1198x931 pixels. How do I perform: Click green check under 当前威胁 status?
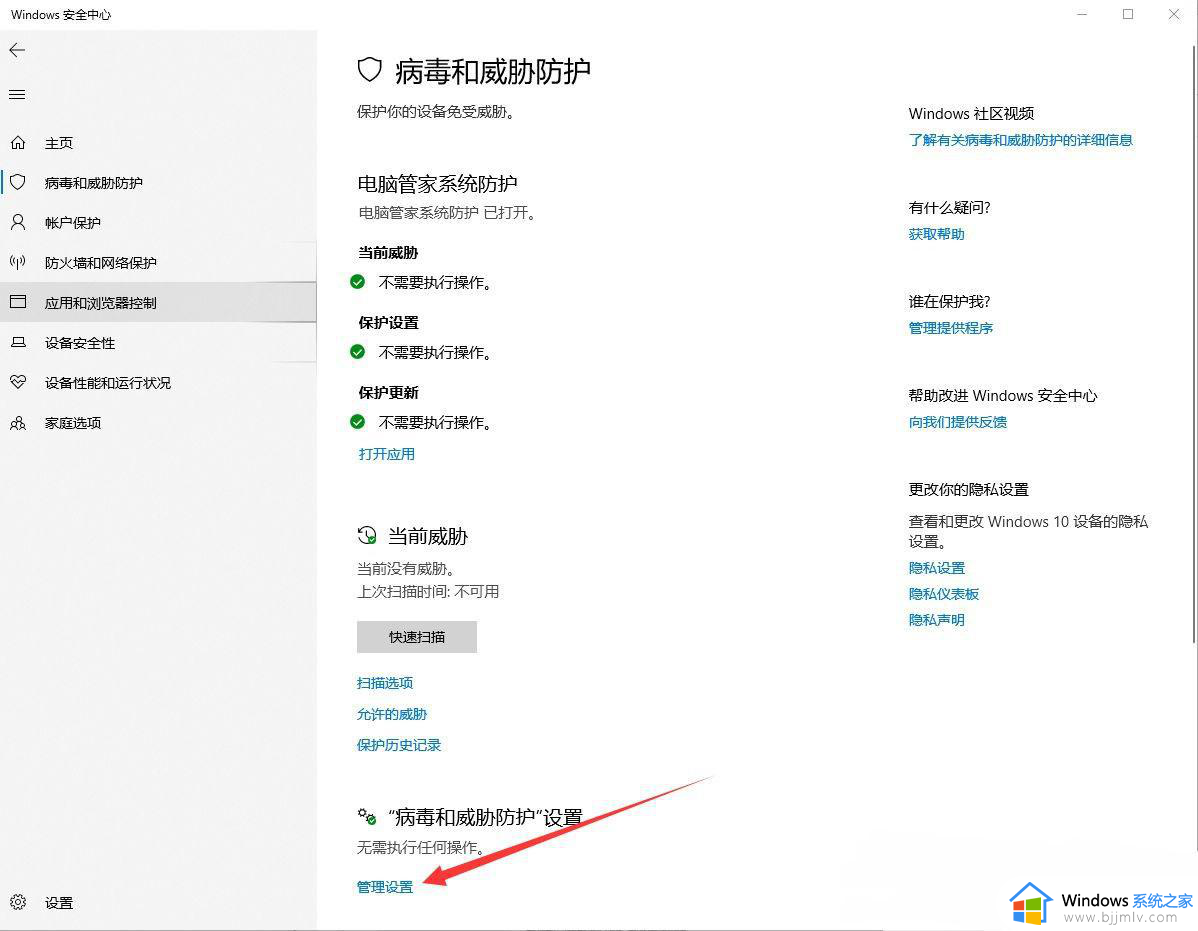[358, 282]
